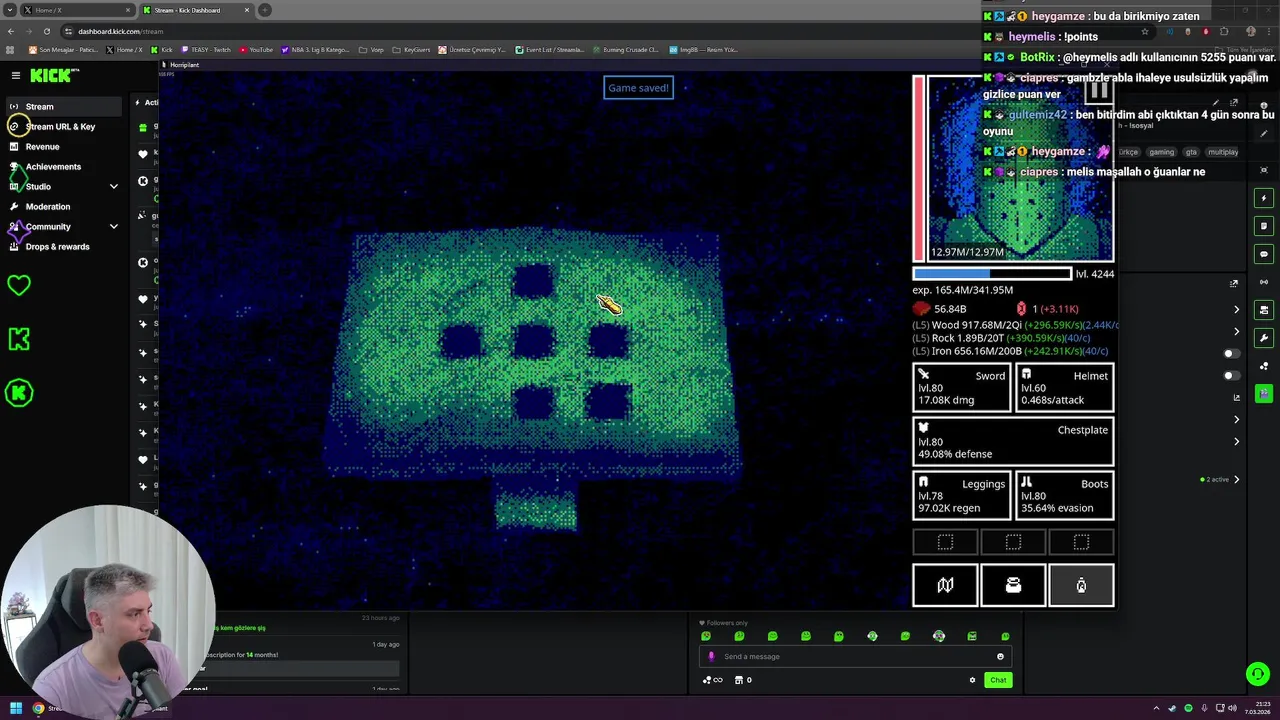Click the lightning bolt sidebar icon
This screenshot has width=1280, height=720.
point(1264,198)
